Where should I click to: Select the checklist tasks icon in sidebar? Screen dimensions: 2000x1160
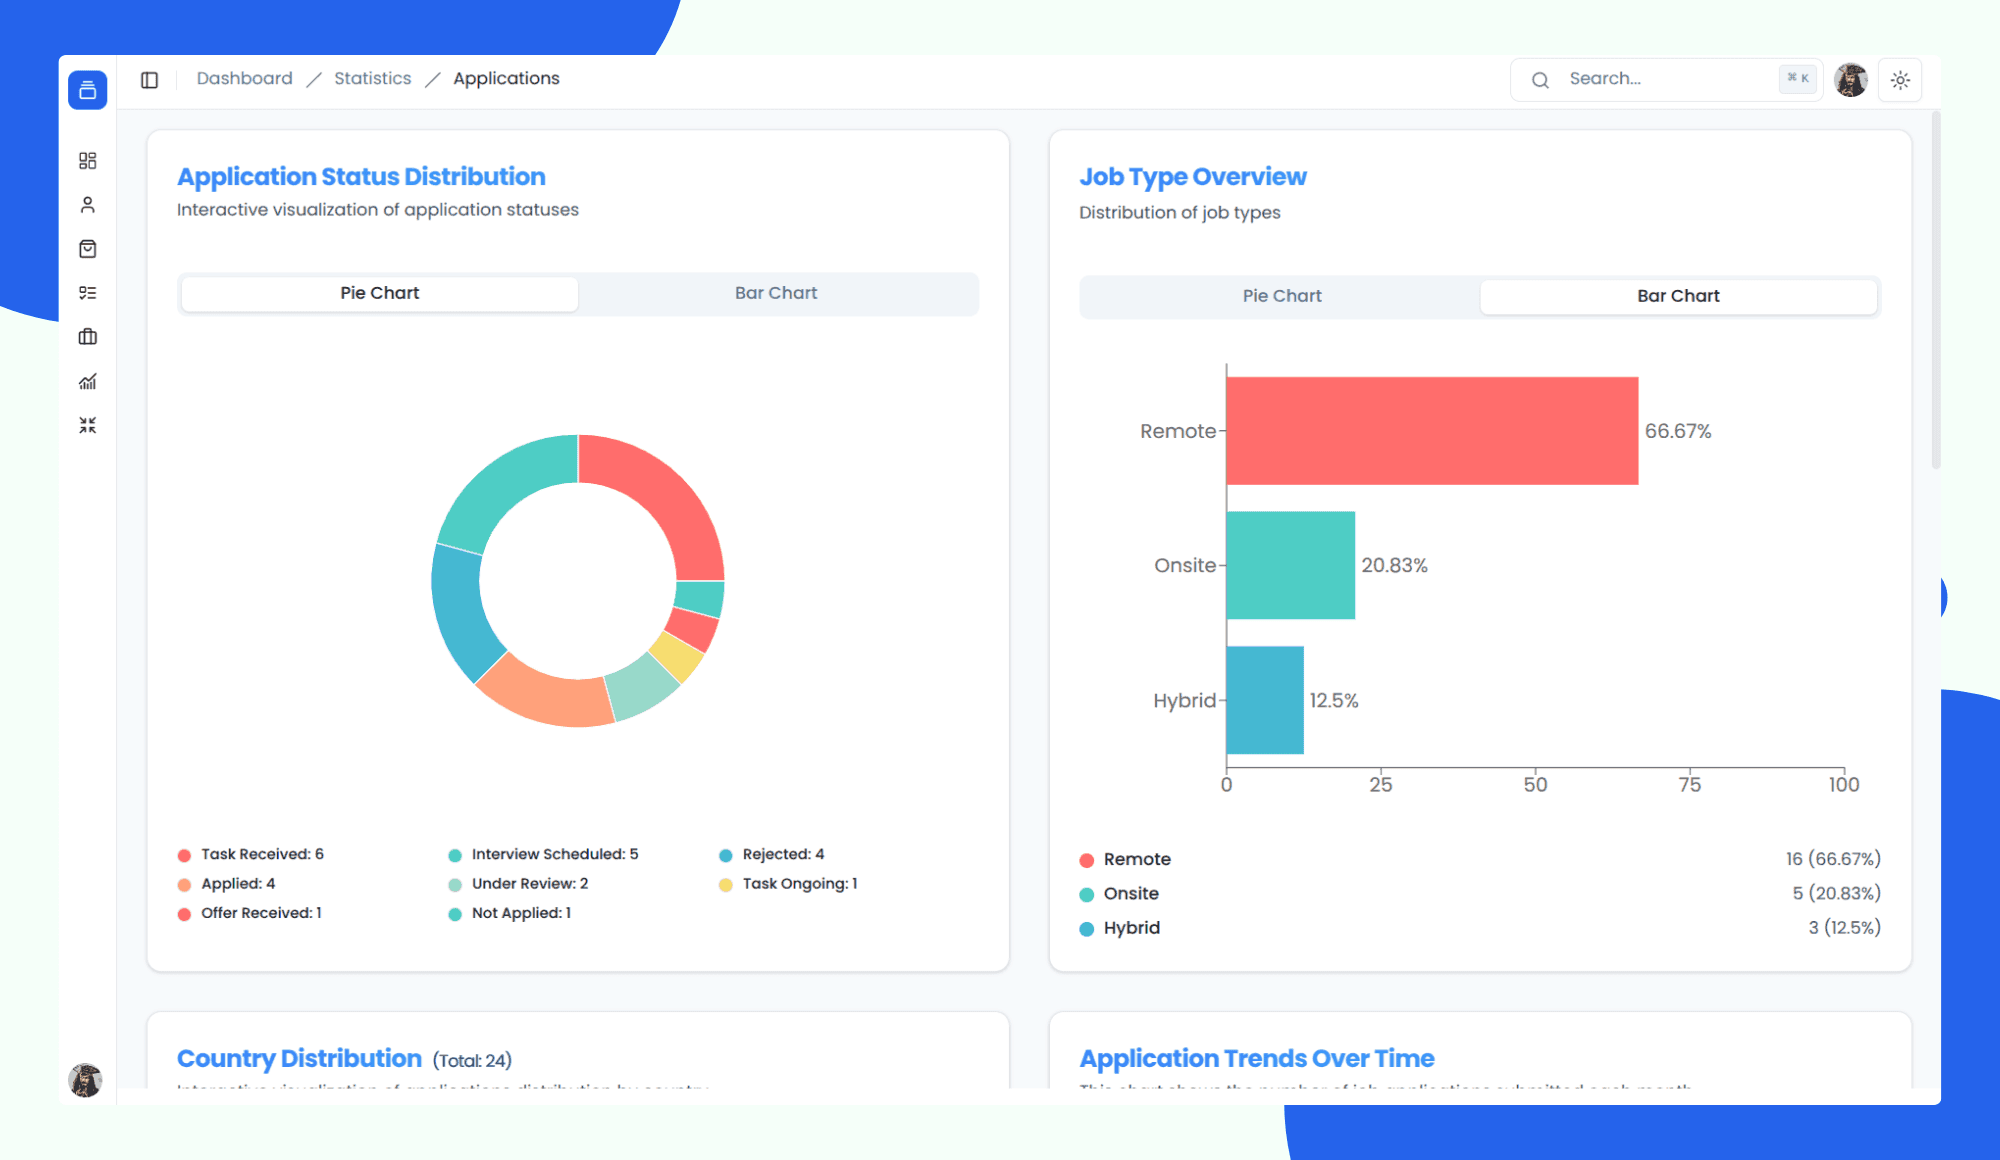pos(88,292)
